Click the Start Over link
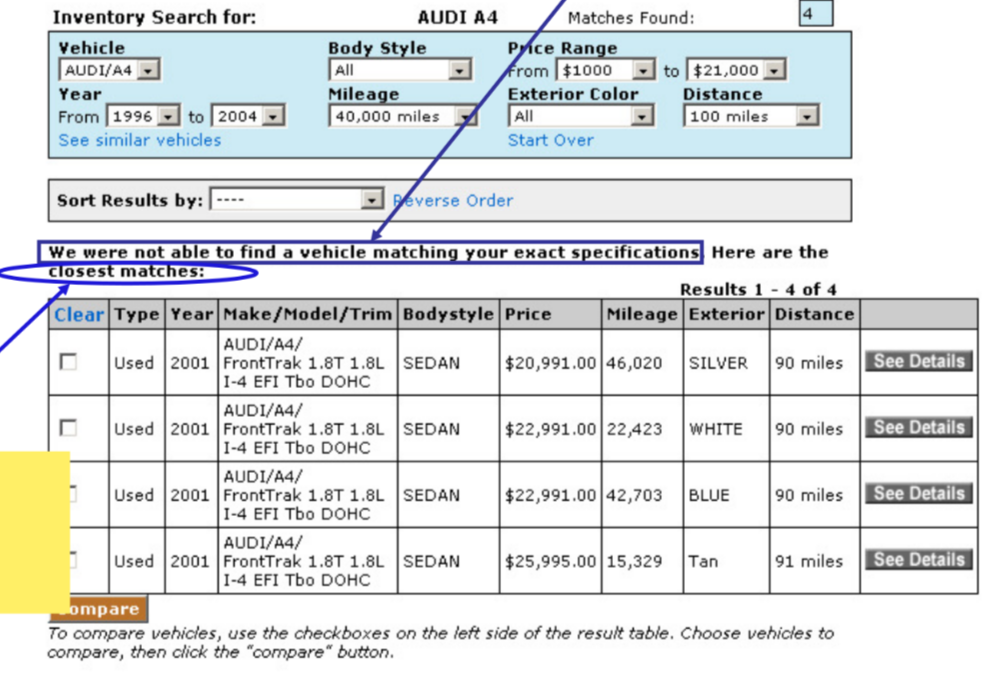 550,140
